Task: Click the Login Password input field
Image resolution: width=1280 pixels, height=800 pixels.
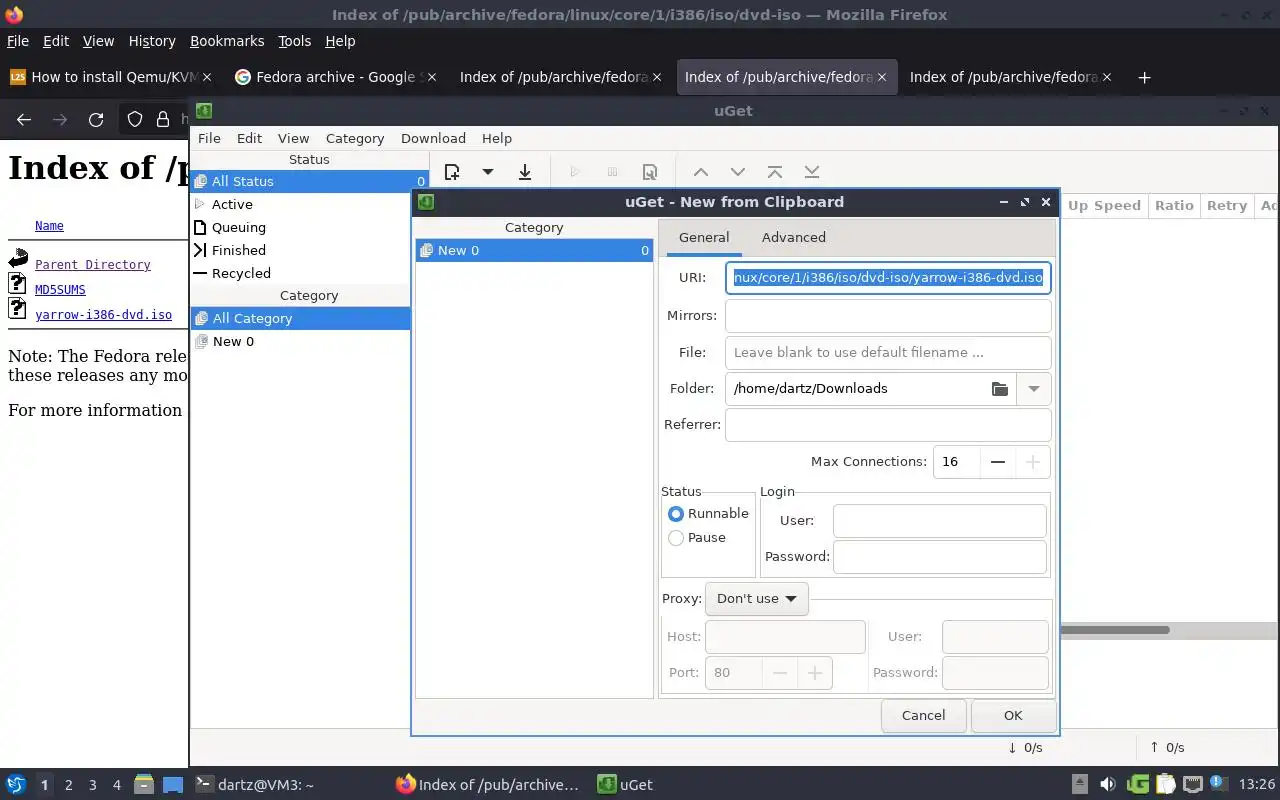Action: tap(940, 557)
